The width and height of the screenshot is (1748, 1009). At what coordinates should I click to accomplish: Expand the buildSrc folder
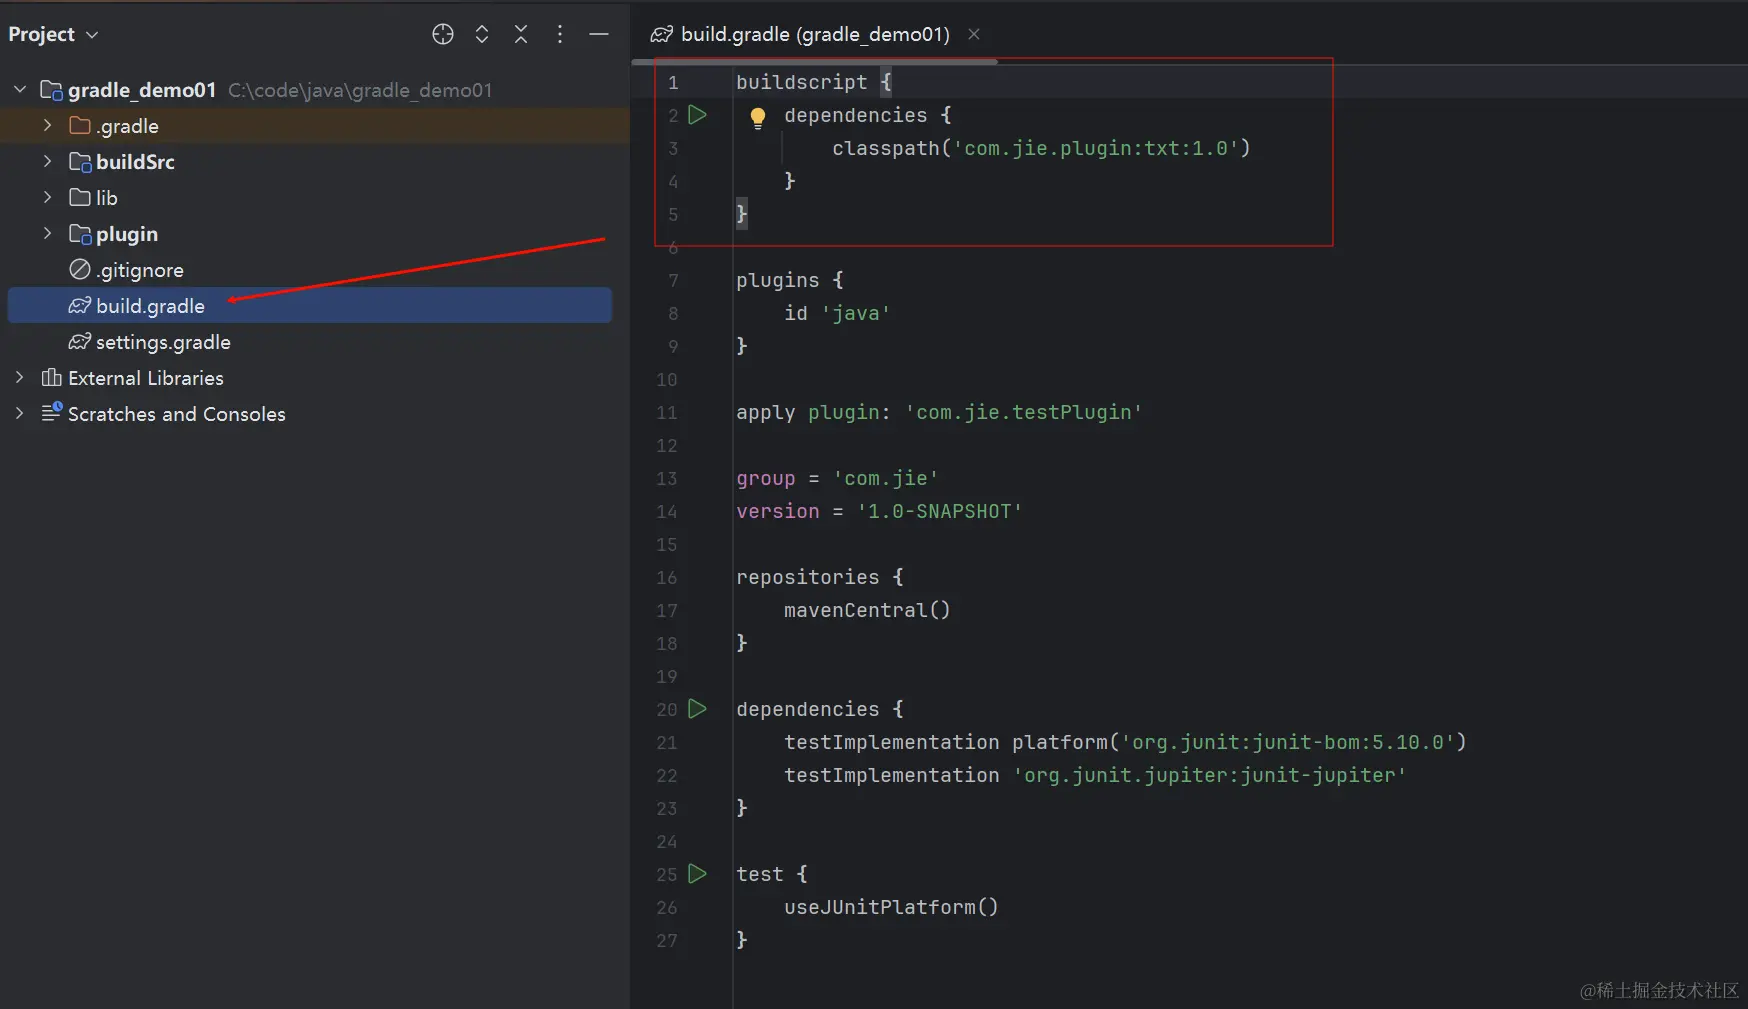point(47,162)
